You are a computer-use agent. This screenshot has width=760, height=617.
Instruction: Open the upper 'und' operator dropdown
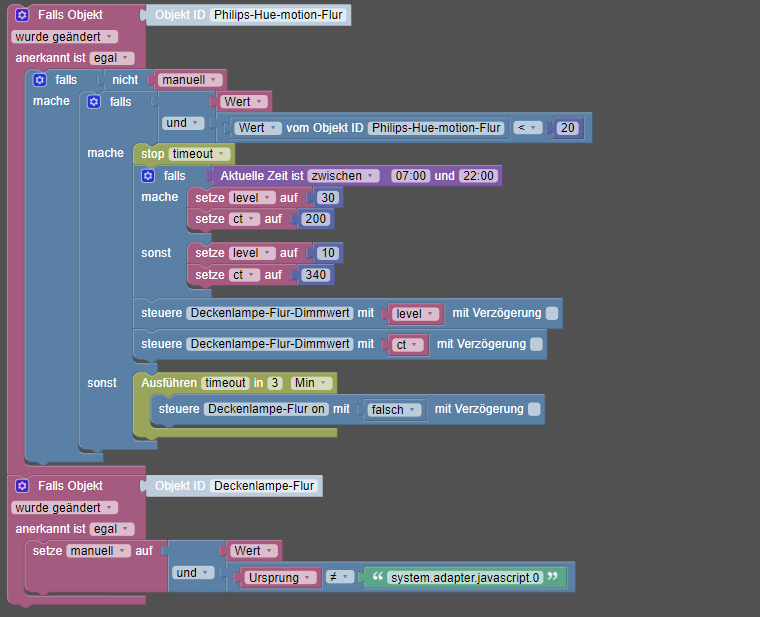pyautogui.click(x=183, y=123)
